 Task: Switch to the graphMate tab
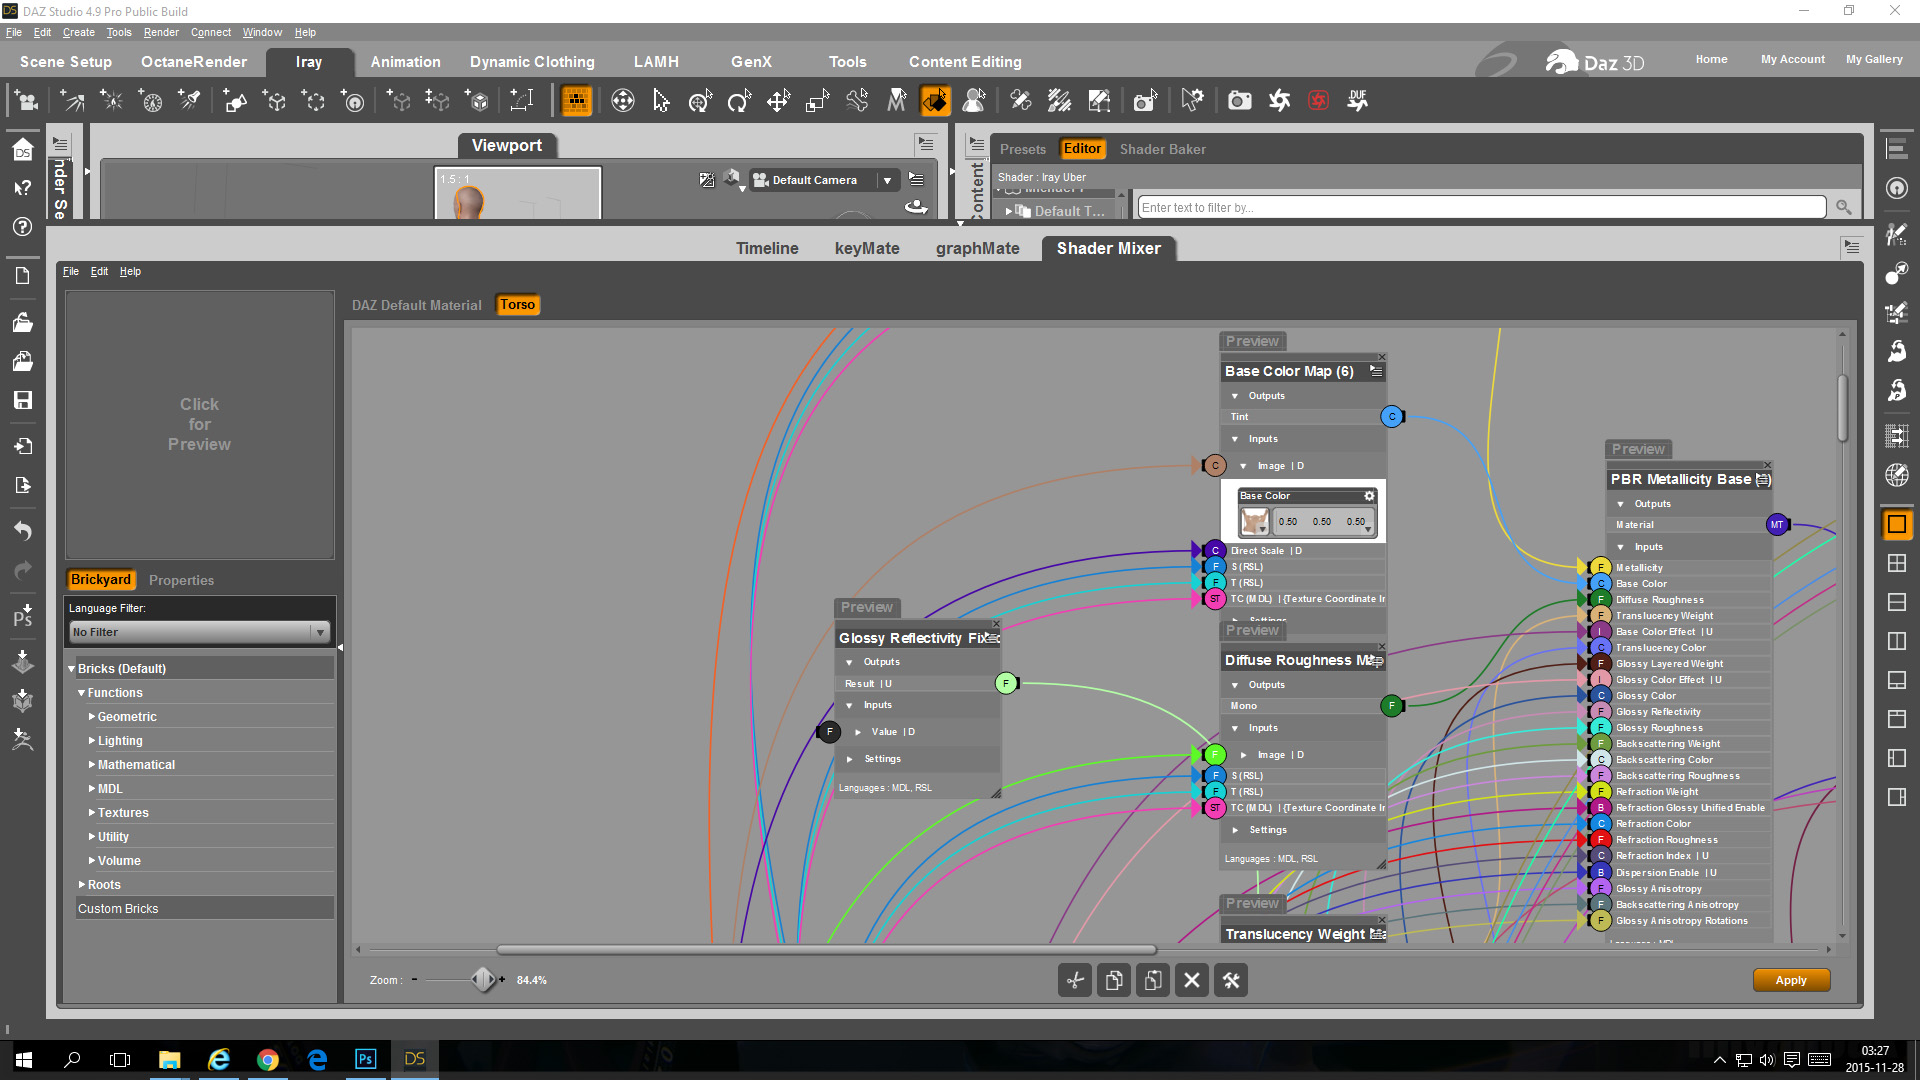point(977,248)
